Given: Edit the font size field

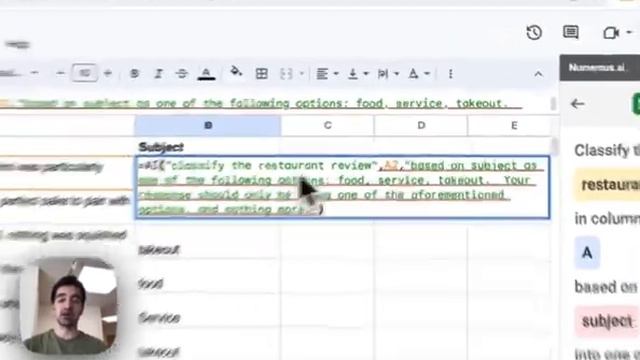Looking at the screenshot, I should click(84, 73).
